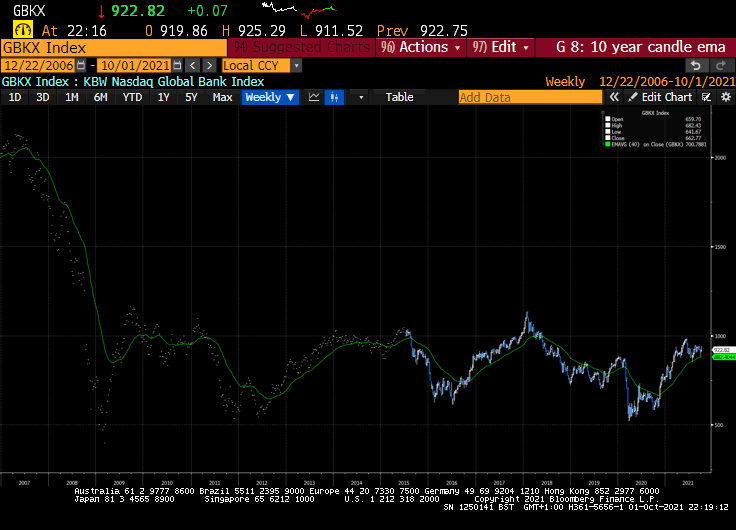Click the green EMA value label on the axis

click(723, 357)
